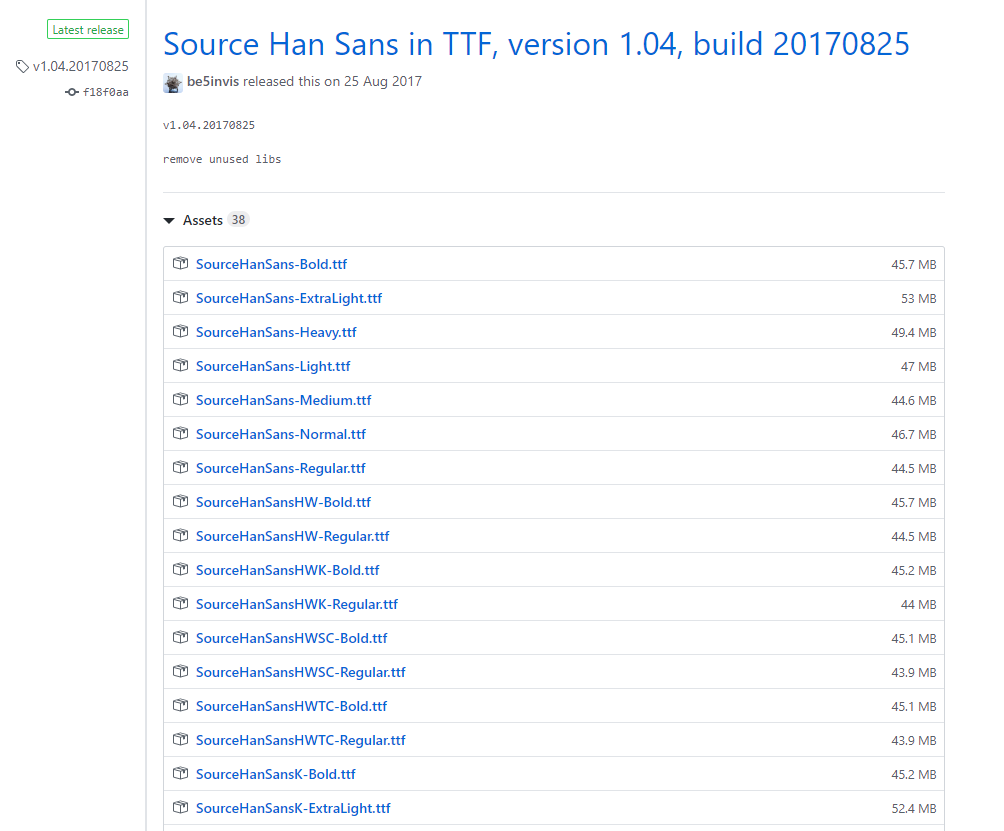Download SourceHanSans-Light.ttf
The width and height of the screenshot is (1004, 831).
[x=273, y=366]
